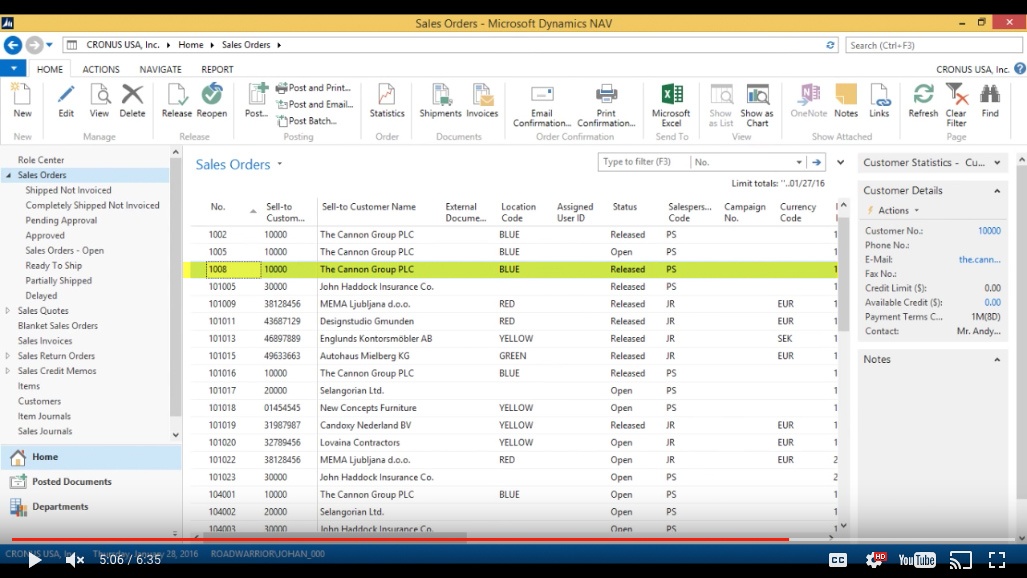Viewport: 1027px width, 578px height.
Task: Click address bar refresh icon
Action: 830,45
